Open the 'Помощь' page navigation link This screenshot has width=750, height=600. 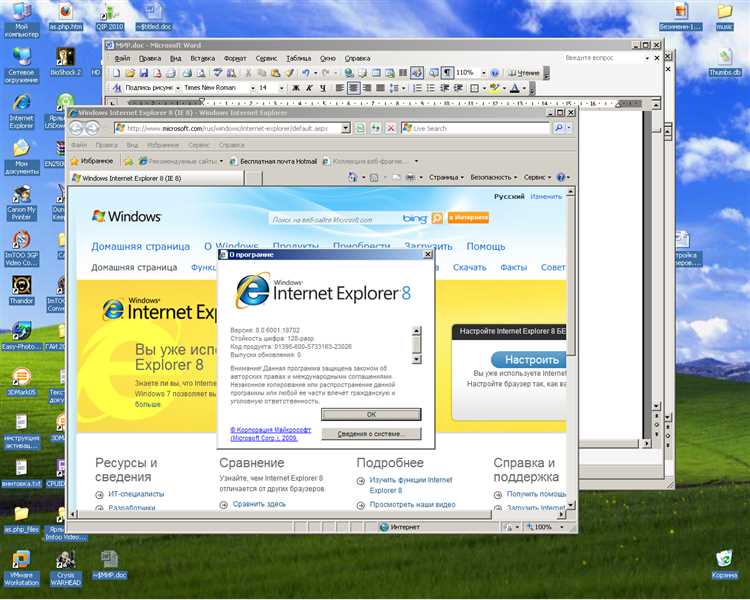click(485, 246)
